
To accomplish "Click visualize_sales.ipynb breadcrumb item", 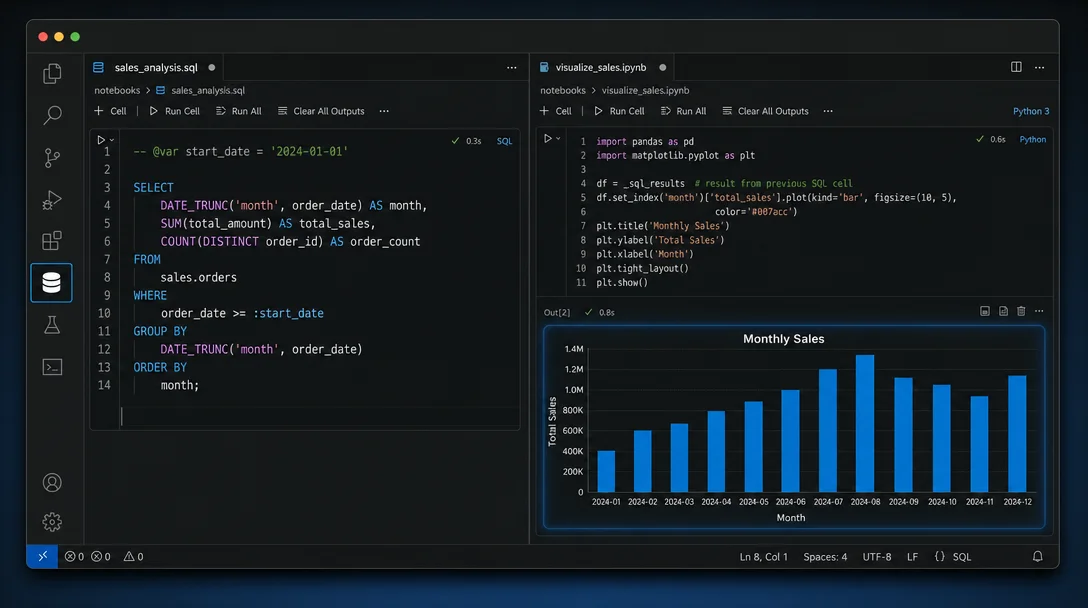I will point(645,90).
